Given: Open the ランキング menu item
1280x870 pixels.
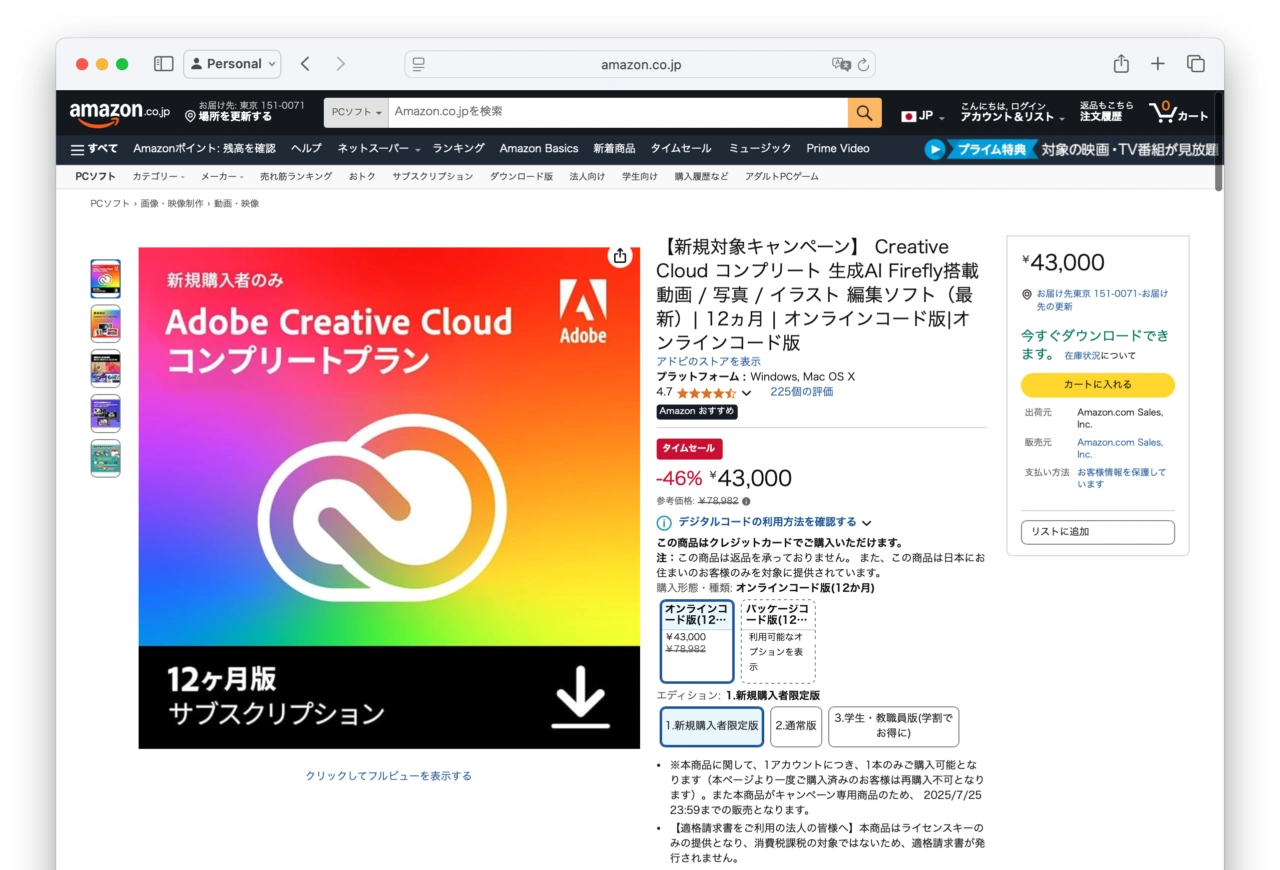Looking at the screenshot, I should pos(458,148).
